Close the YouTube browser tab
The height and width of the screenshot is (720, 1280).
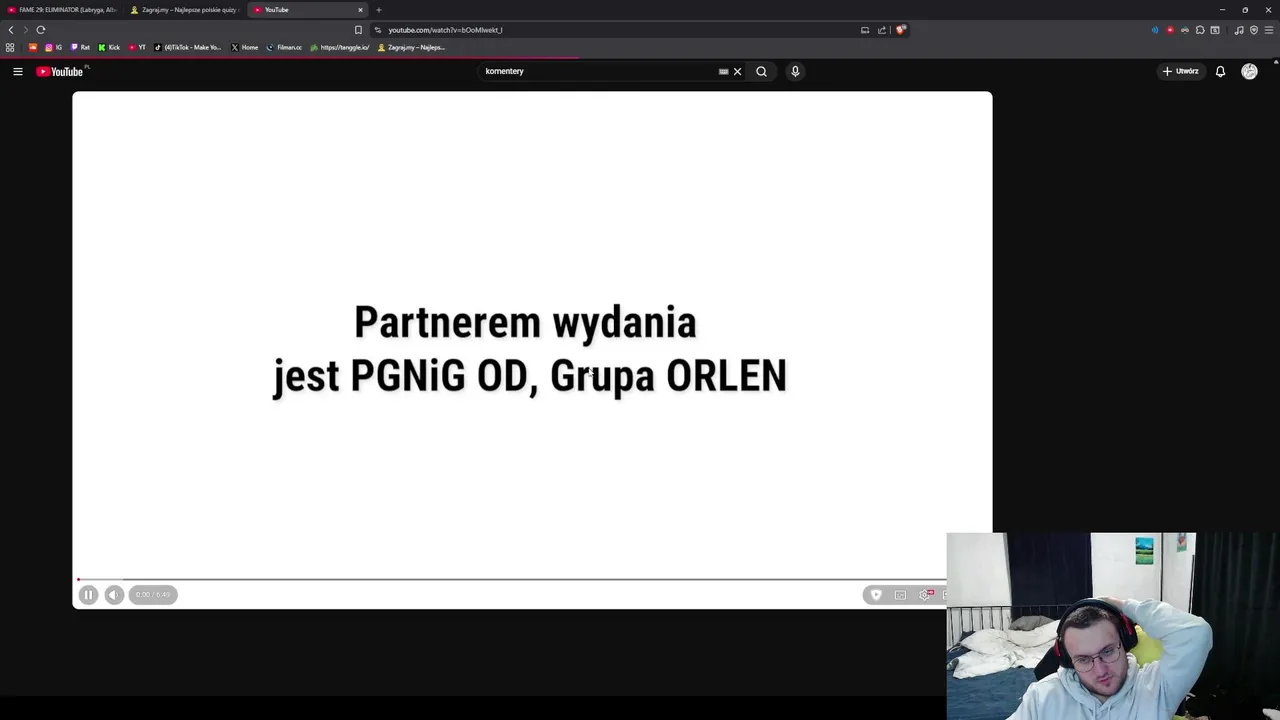pyautogui.click(x=360, y=10)
